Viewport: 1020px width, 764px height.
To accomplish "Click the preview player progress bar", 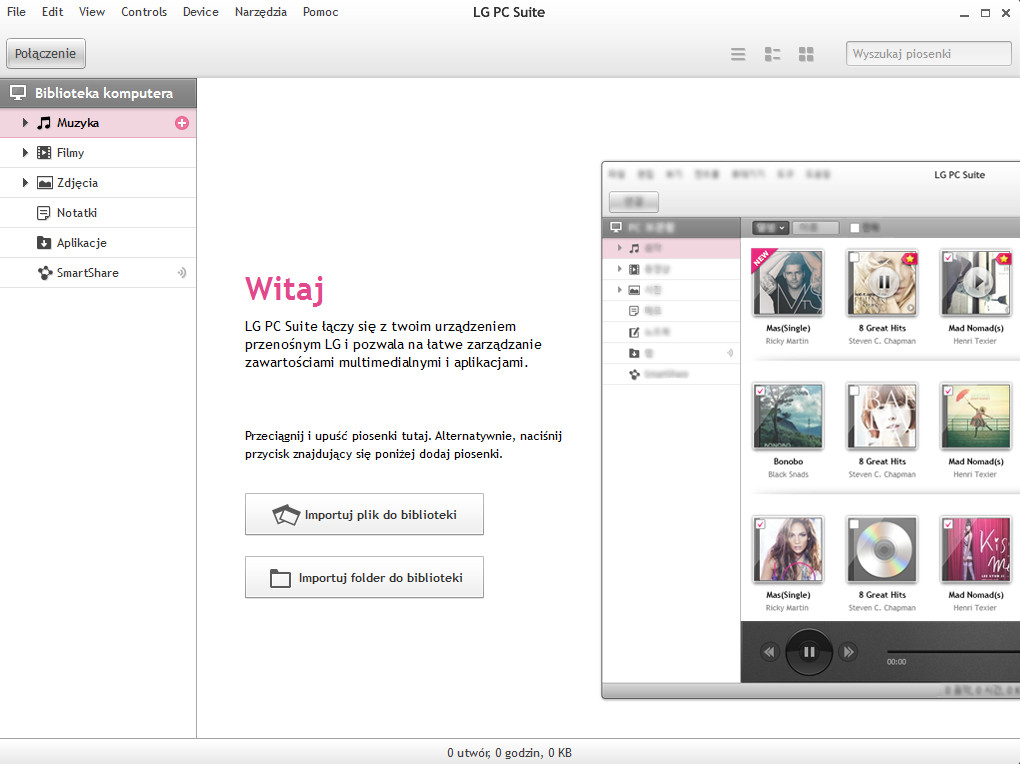I will click(x=953, y=651).
